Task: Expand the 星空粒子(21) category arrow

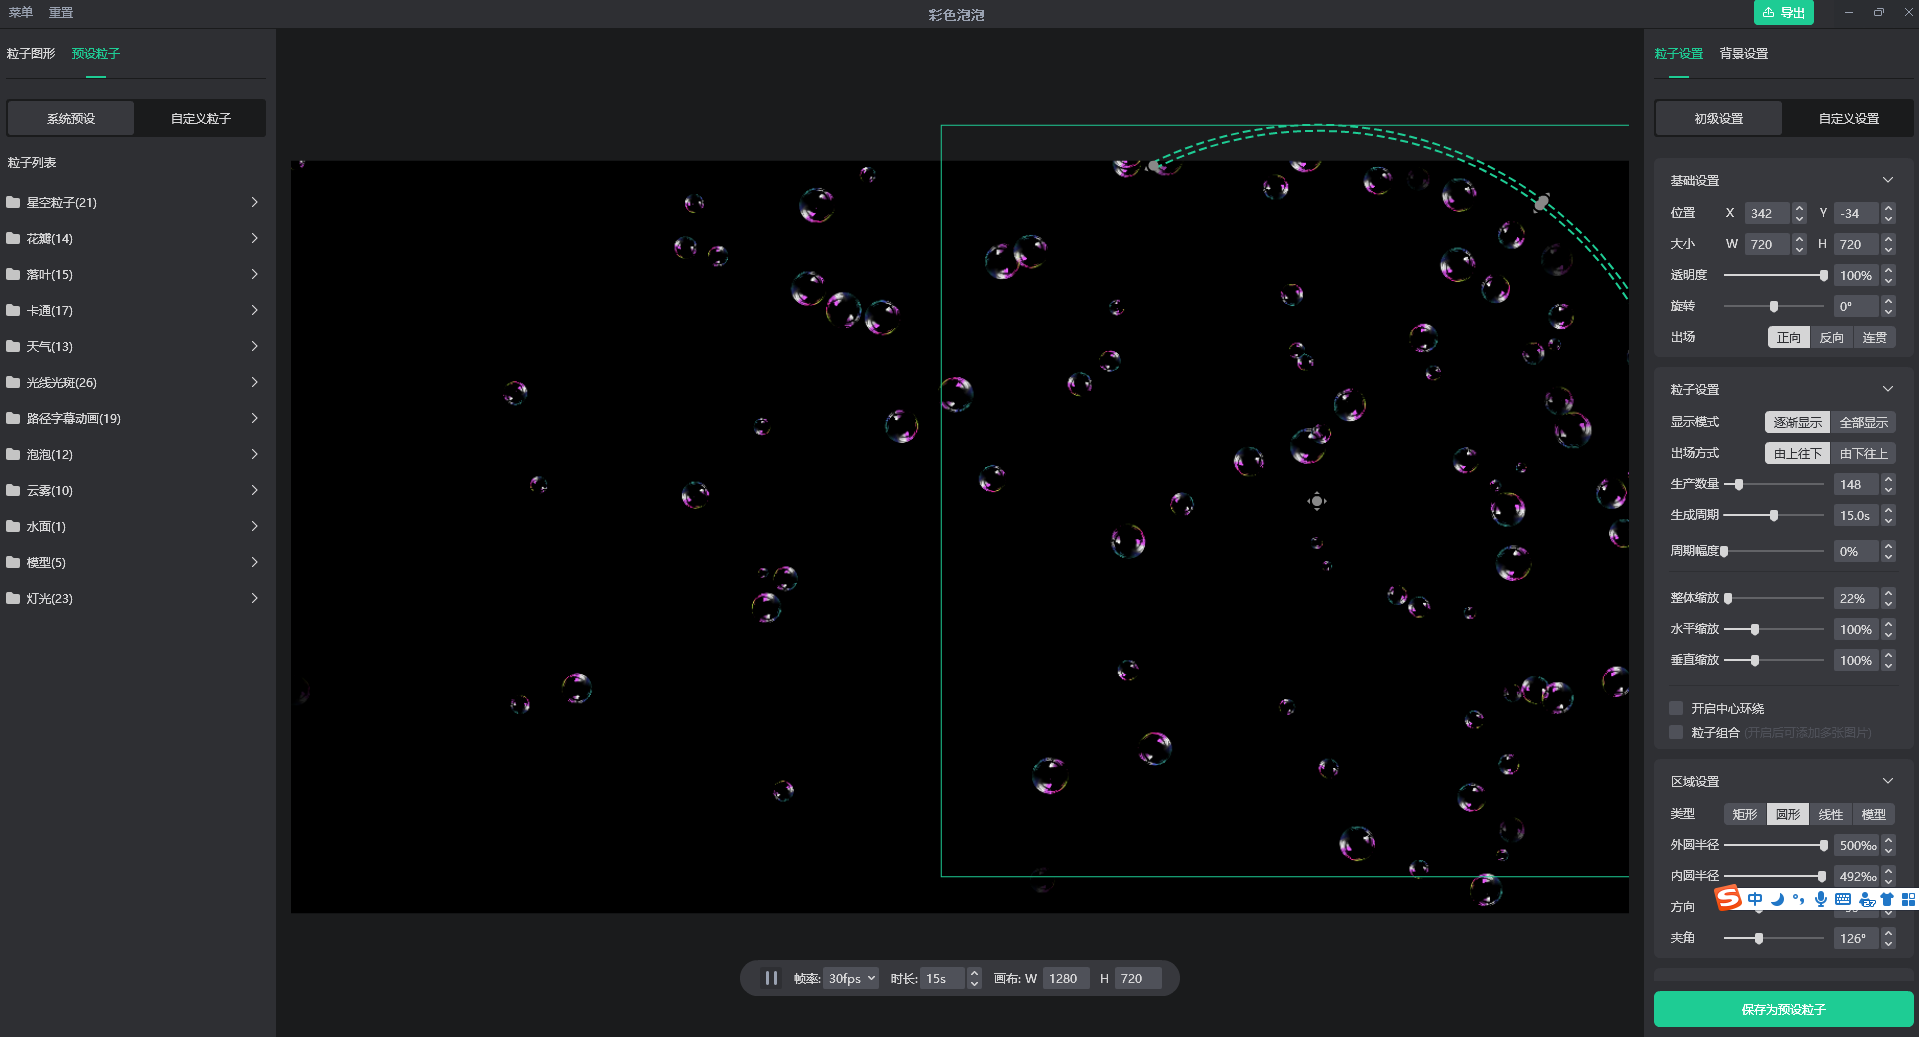Action: point(255,202)
